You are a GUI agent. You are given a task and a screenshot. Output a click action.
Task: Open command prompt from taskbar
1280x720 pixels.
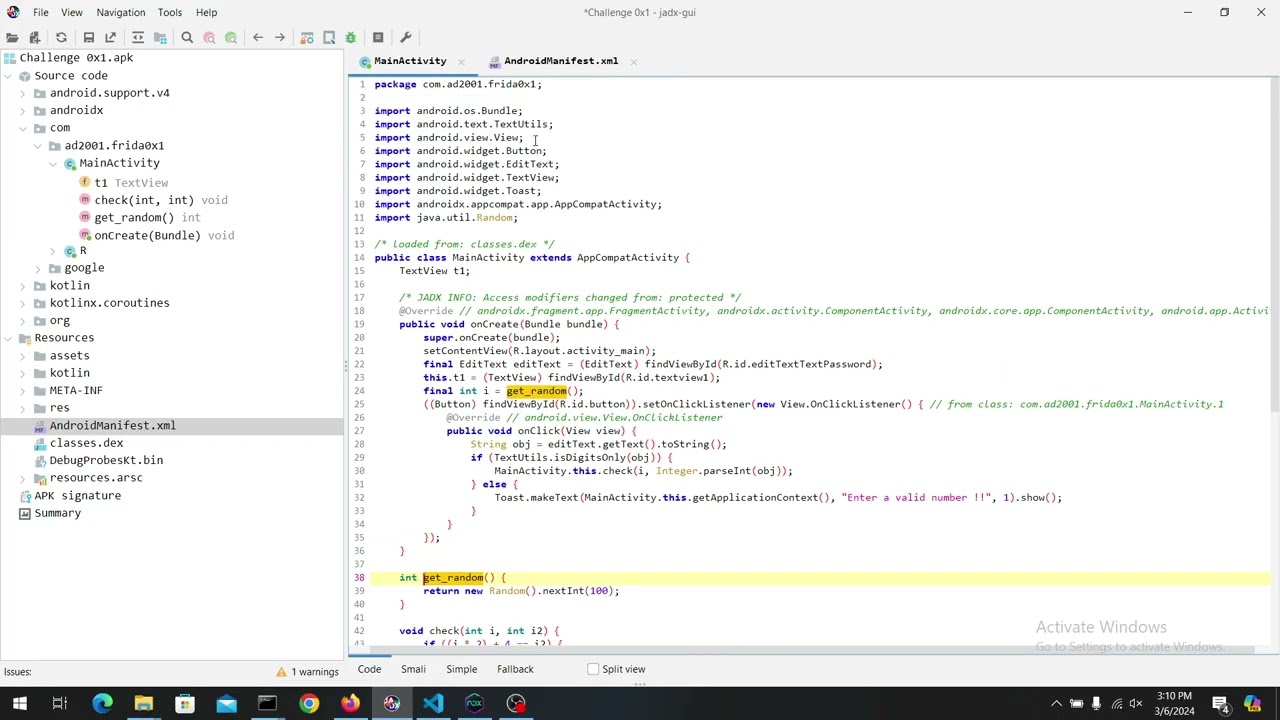[268, 703]
